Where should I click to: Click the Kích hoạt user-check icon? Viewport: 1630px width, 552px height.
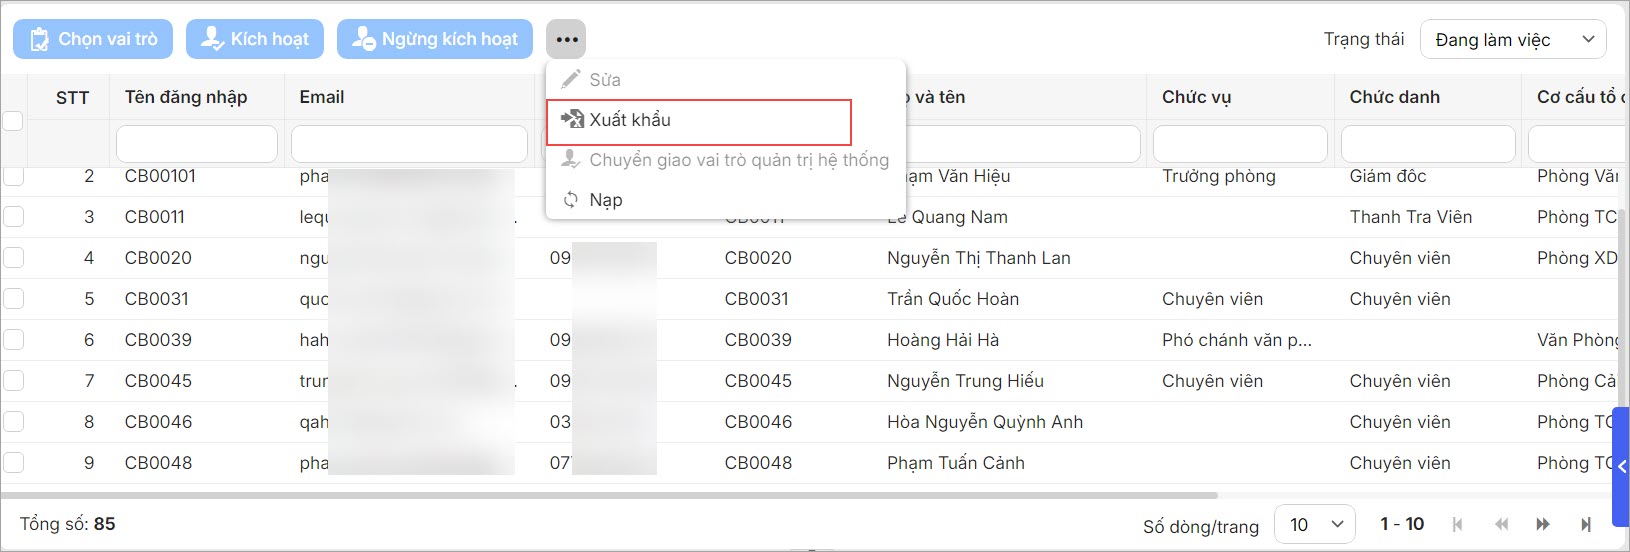click(x=212, y=39)
